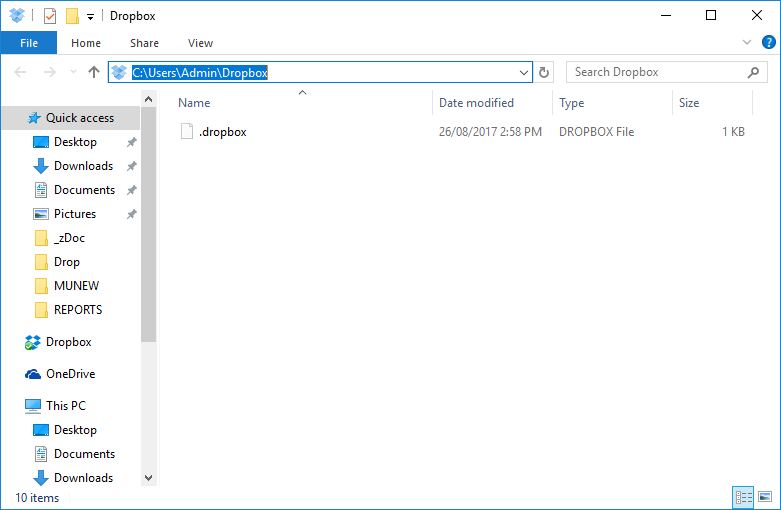
Task: Expand the ribbon with the chevron
Action: tap(747, 42)
